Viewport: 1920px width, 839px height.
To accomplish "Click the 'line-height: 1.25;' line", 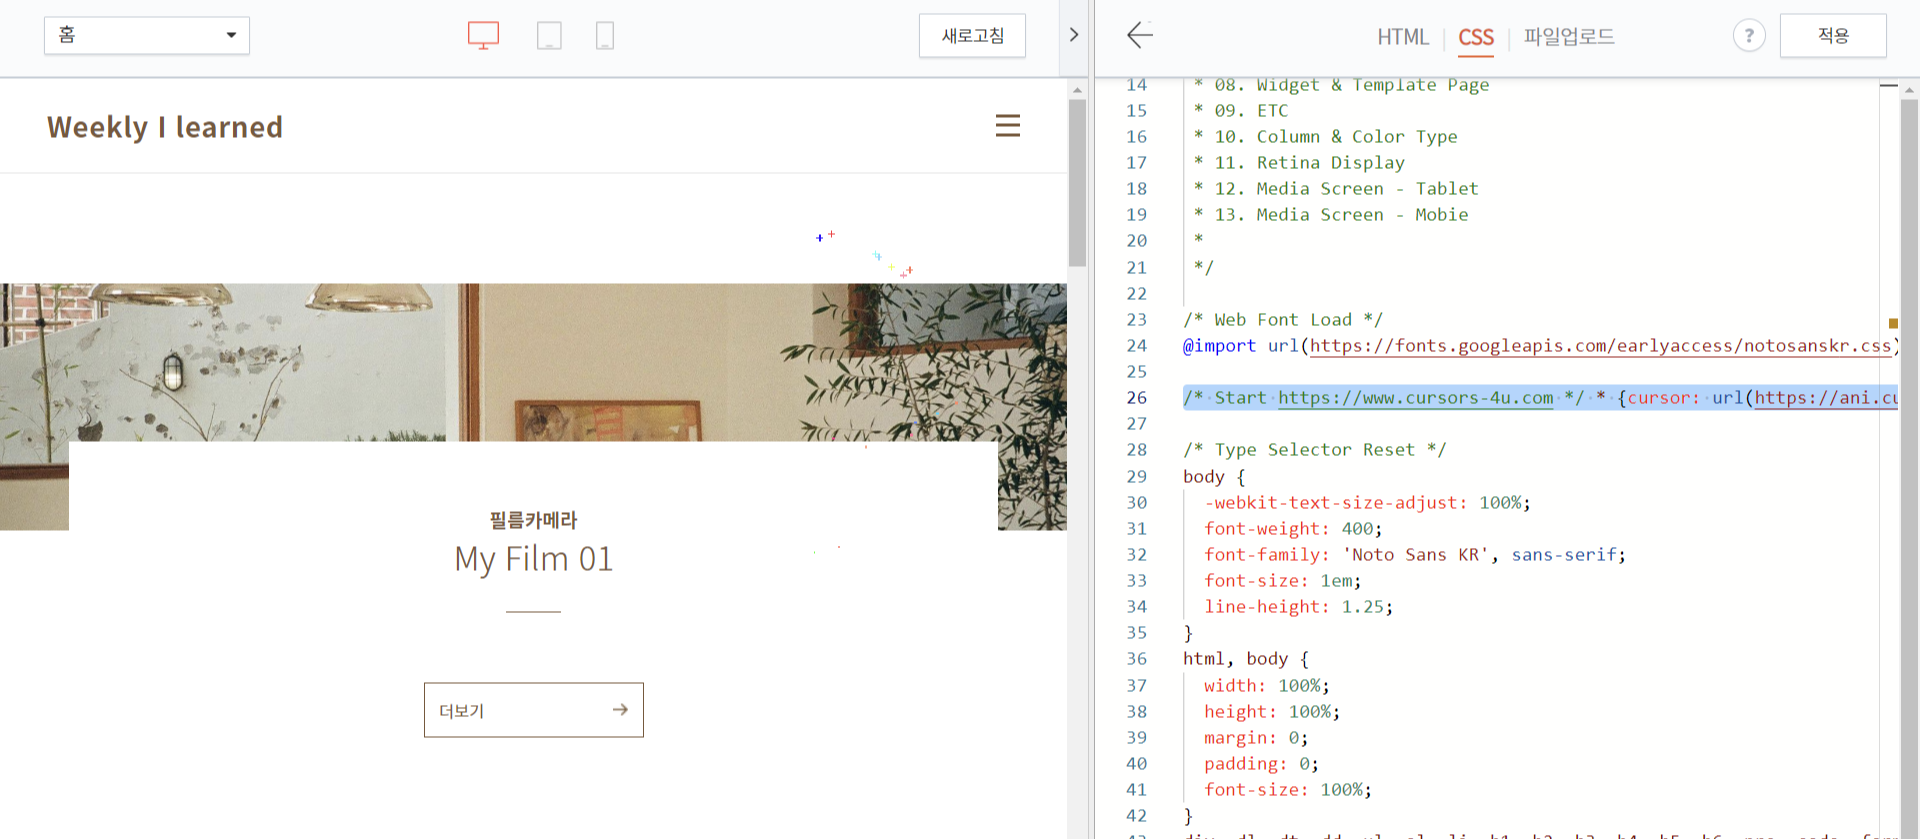I will pyautogui.click(x=1298, y=607).
